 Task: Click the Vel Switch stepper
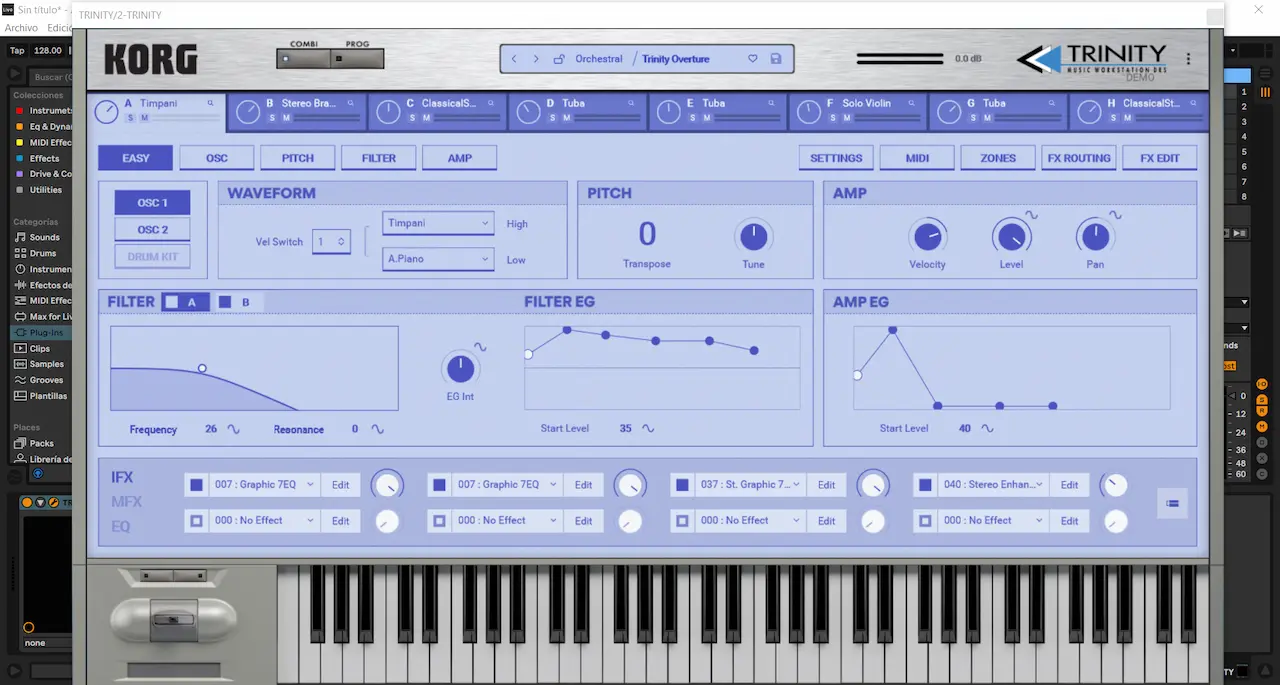[331, 241]
